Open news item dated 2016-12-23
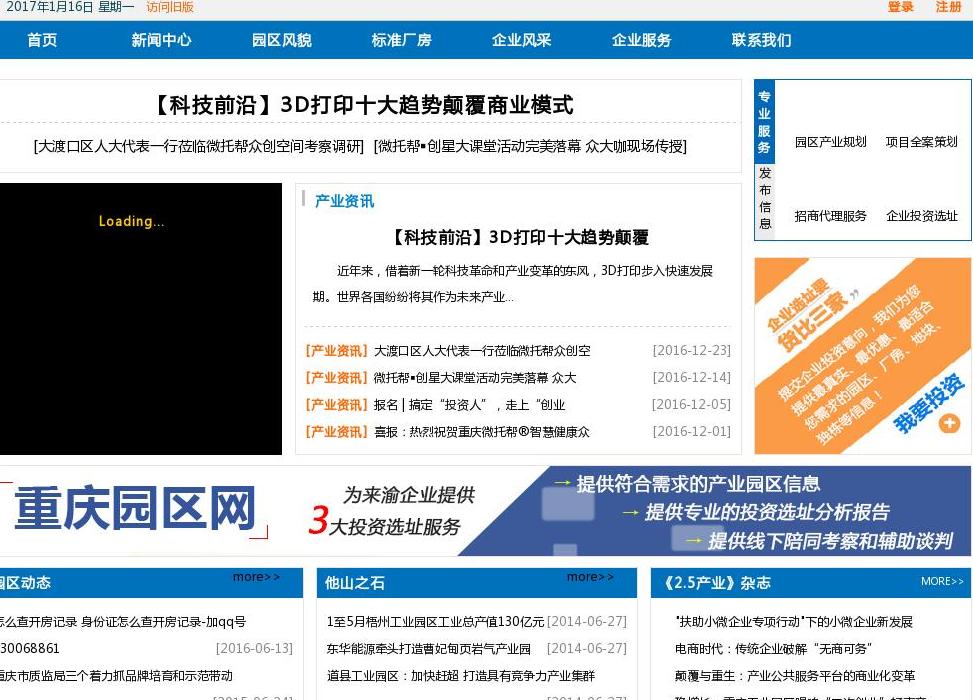Image resolution: width=973 pixels, height=700 pixels. pyautogui.click(x=482, y=351)
